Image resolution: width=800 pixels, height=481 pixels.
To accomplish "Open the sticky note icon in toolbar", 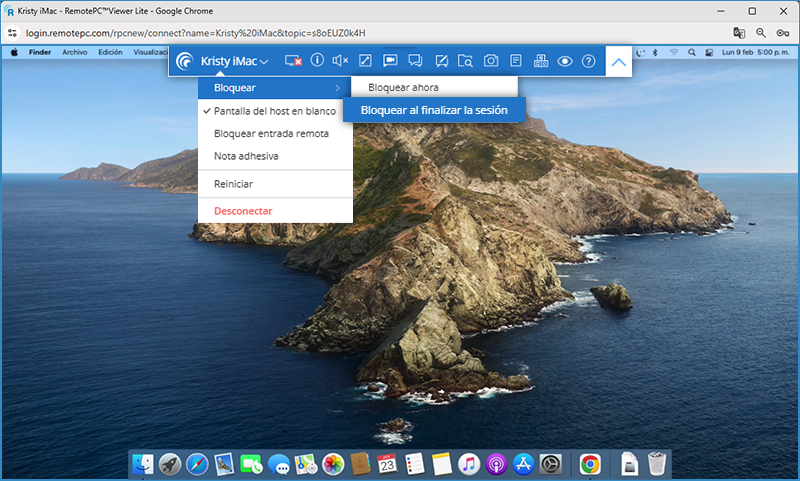I will point(516,61).
